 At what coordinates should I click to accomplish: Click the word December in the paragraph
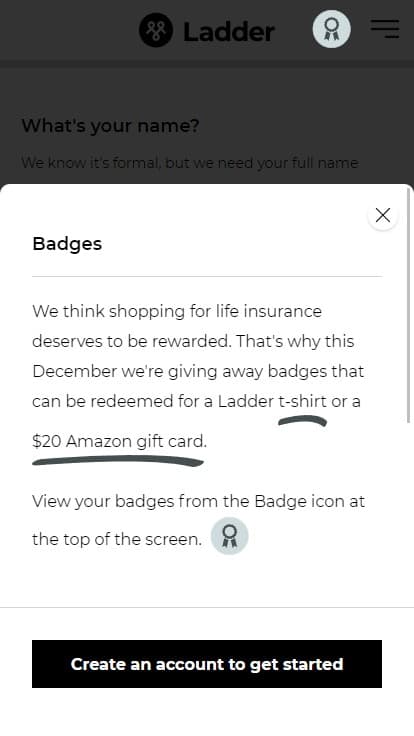point(74,371)
